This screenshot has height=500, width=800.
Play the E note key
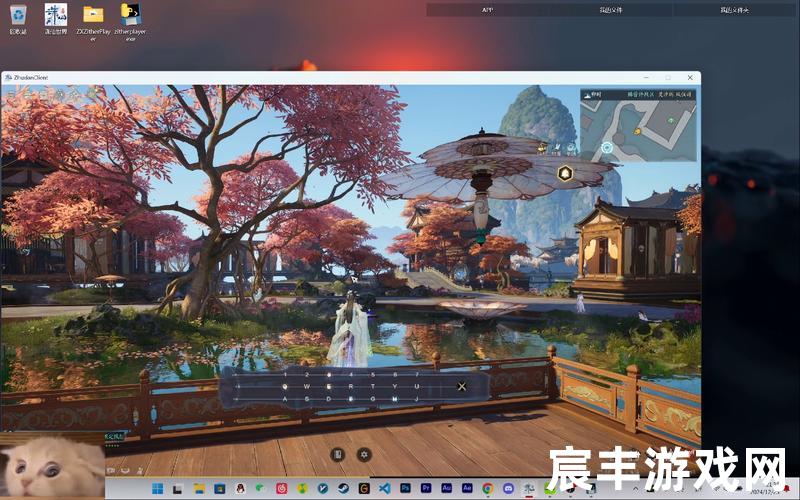329,387
